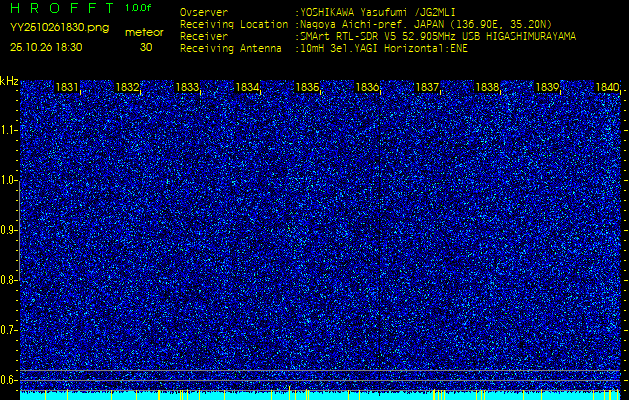Image resolution: width=629 pixels, height=400 pixels.
Task: Click the cyan signal strip at the bottom
Action: (x=320, y=396)
